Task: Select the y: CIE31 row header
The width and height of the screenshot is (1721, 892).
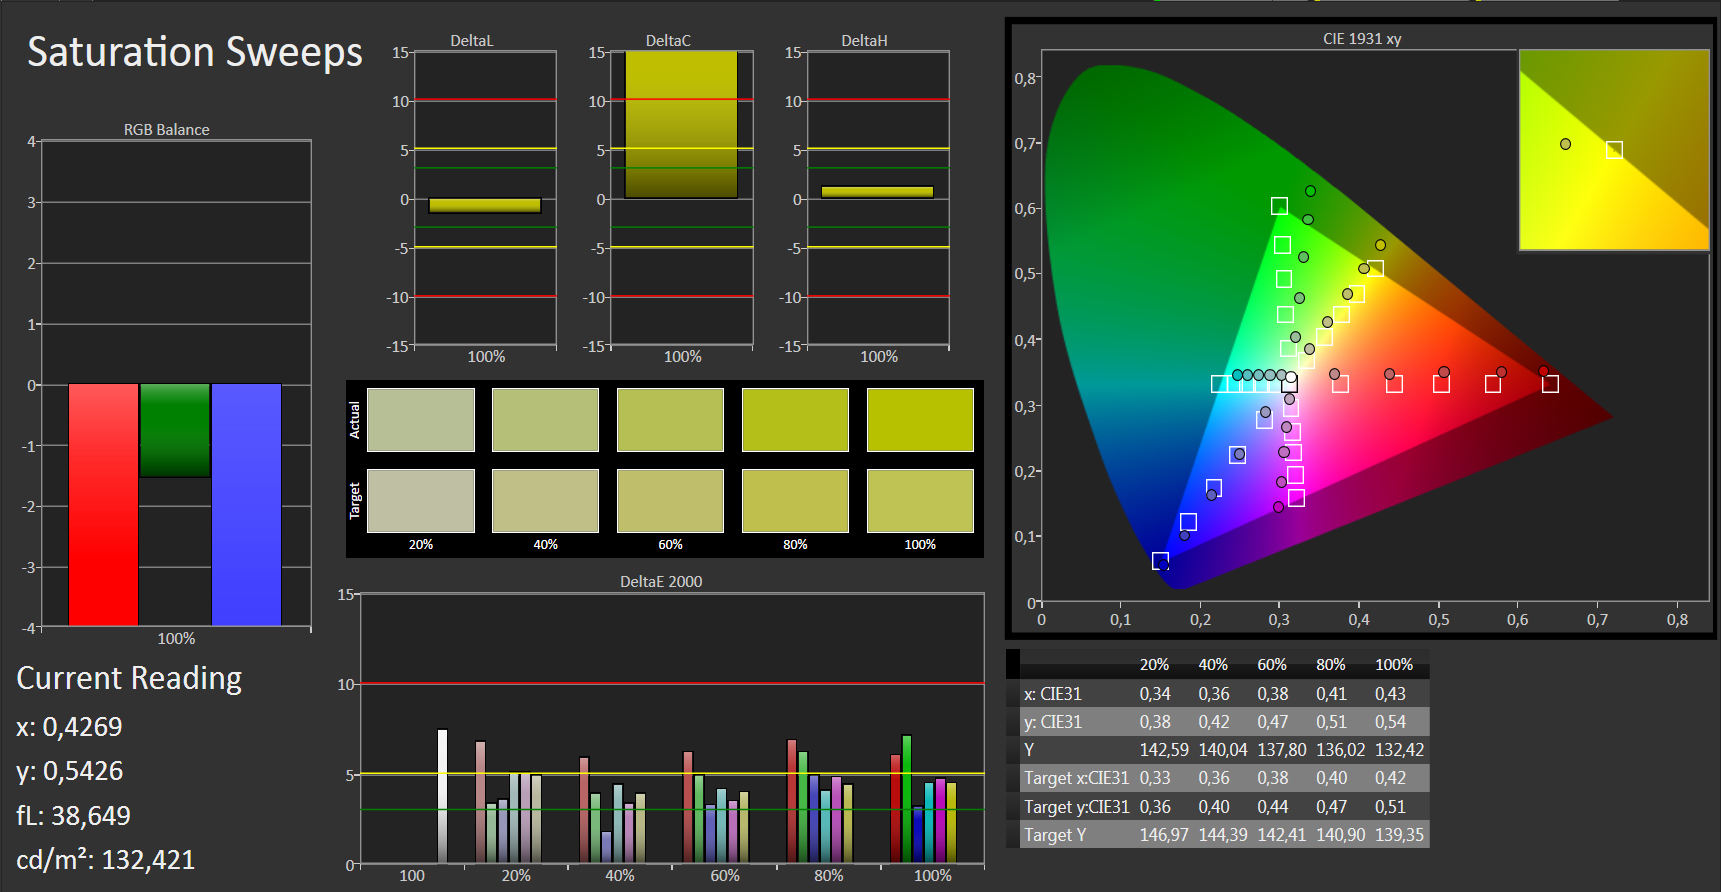Action: click(1052, 722)
